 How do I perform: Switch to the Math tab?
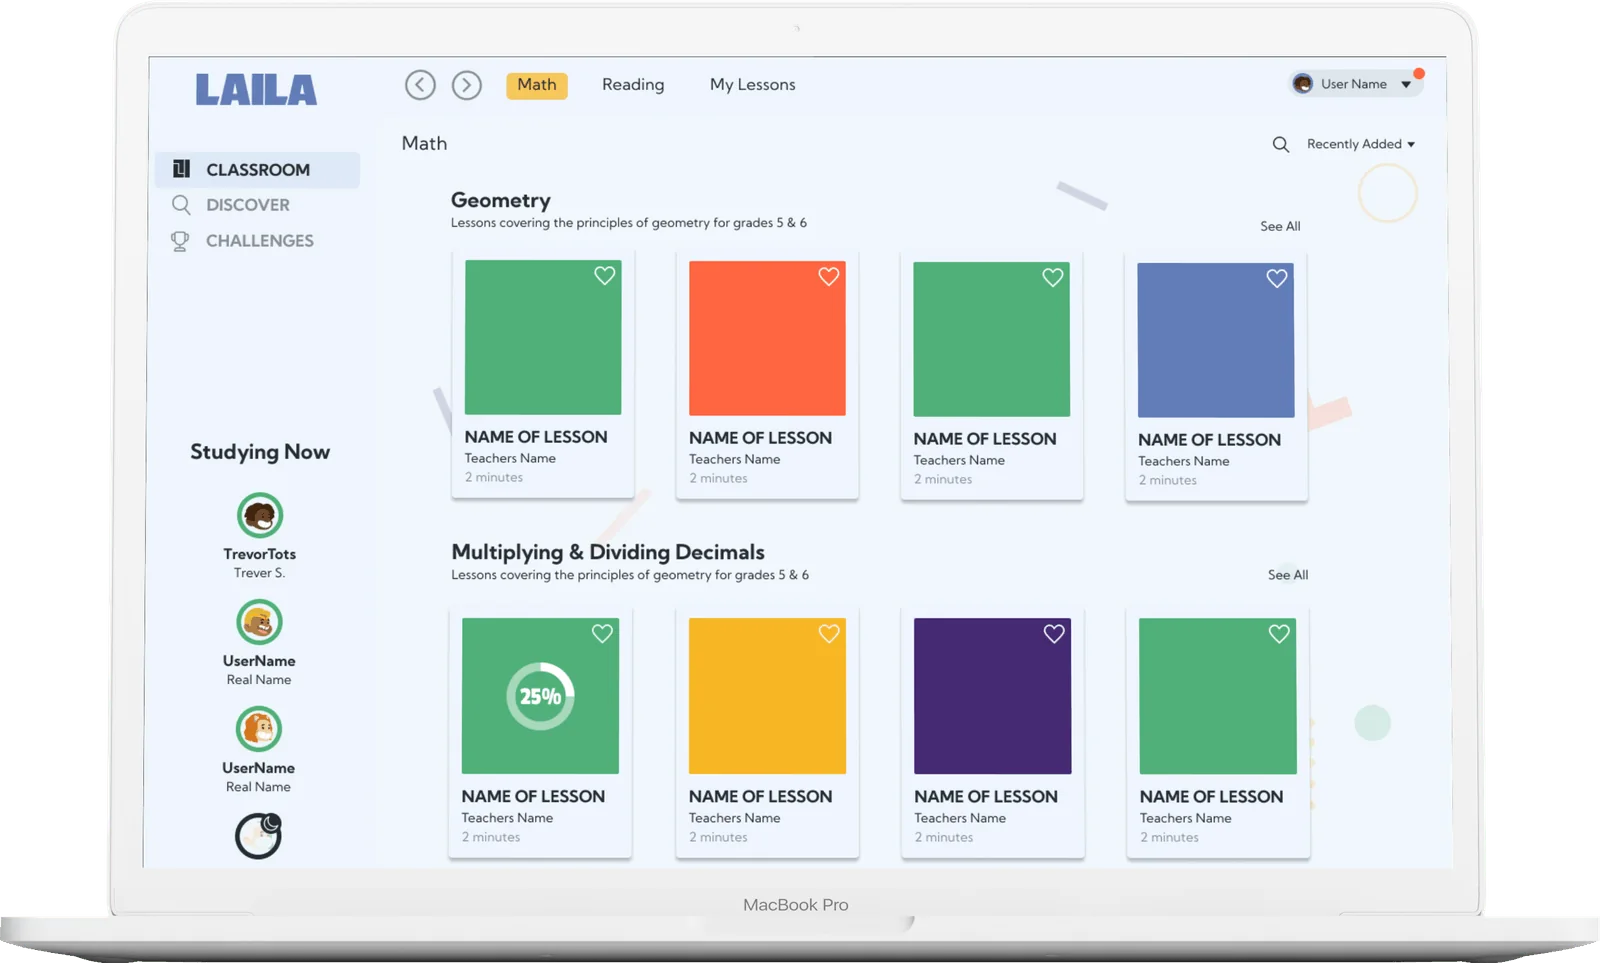click(x=537, y=85)
